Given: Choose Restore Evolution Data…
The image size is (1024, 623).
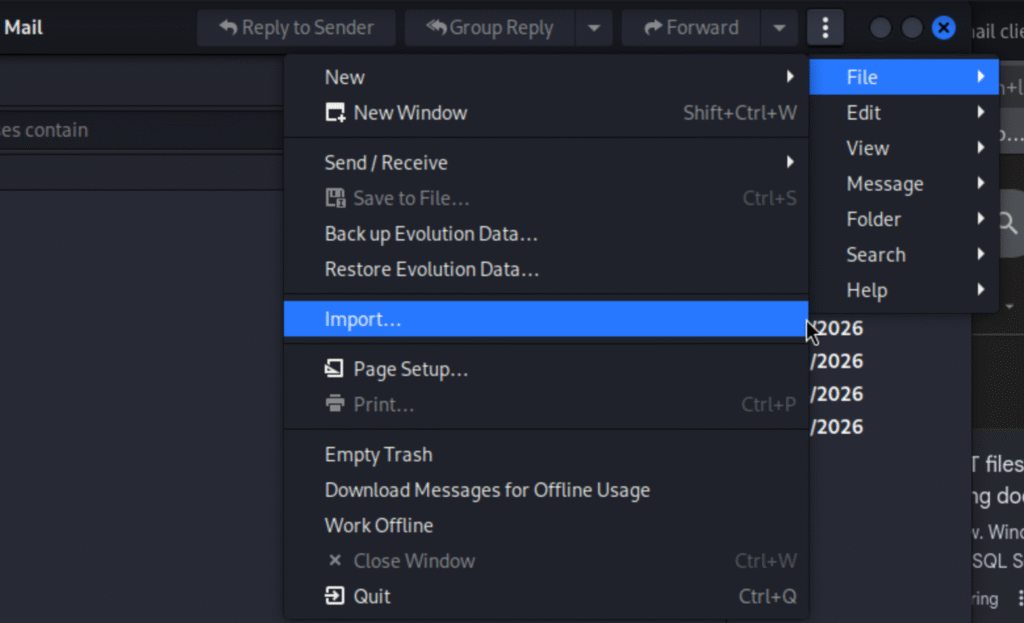Looking at the screenshot, I should (431, 270).
